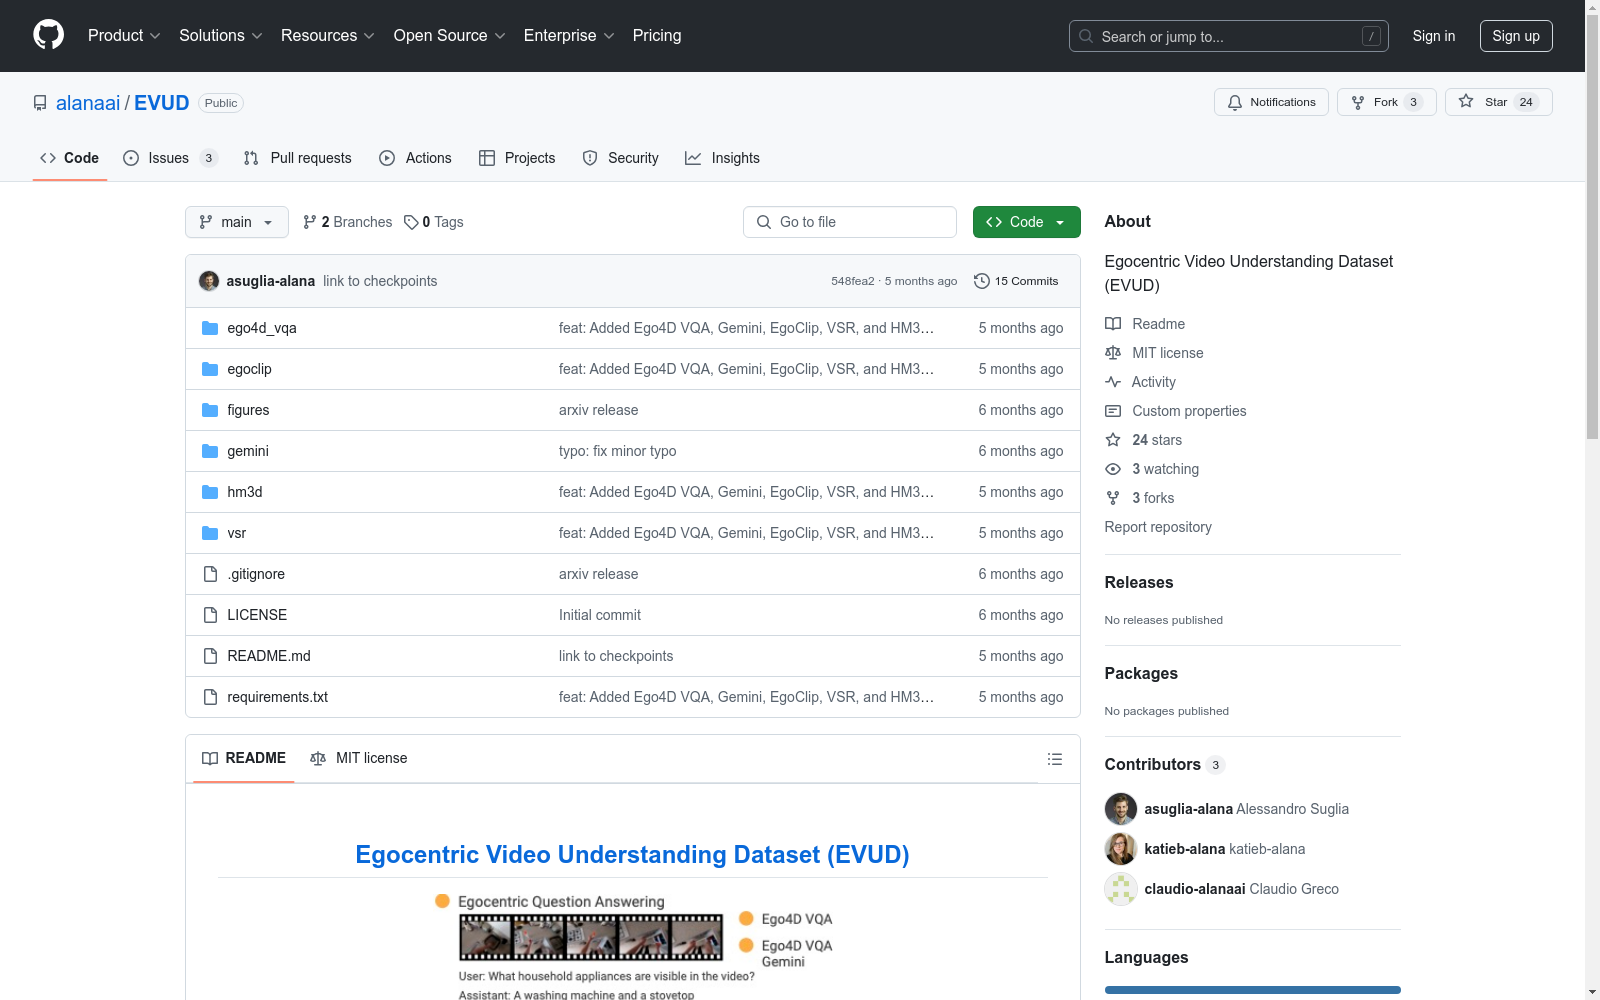View the 0 Tags page
Viewport: 1600px width, 1000px height.
[434, 222]
